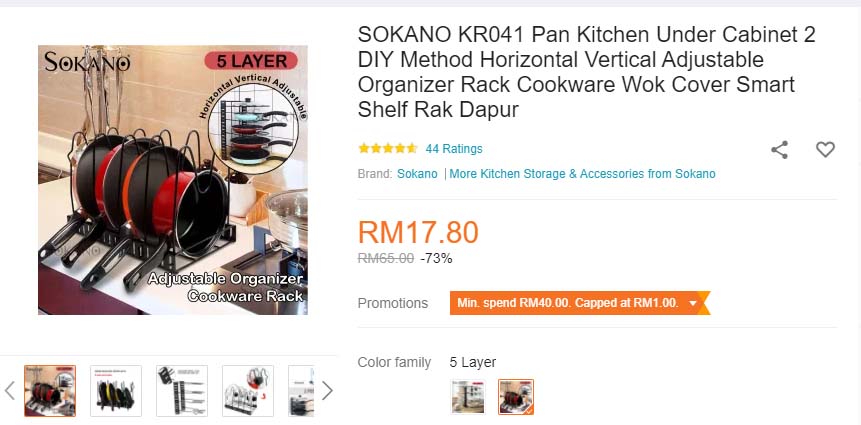Show previous thumbnails with left arrow
861x425 pixels.
pos(9,391)
